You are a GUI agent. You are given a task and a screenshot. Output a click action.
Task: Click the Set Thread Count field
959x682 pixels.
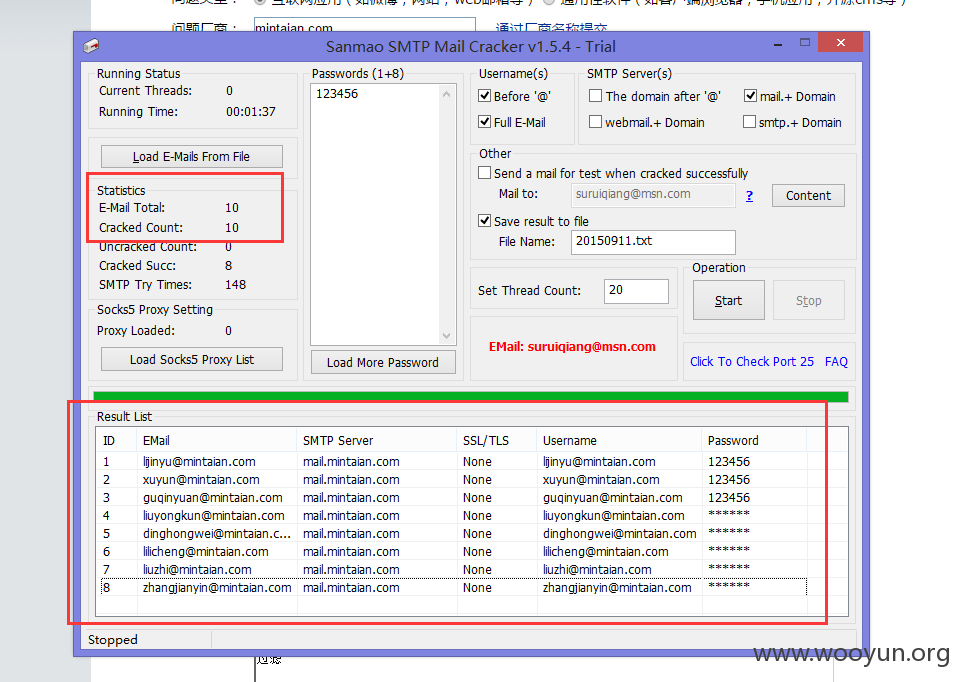[636, 291]
